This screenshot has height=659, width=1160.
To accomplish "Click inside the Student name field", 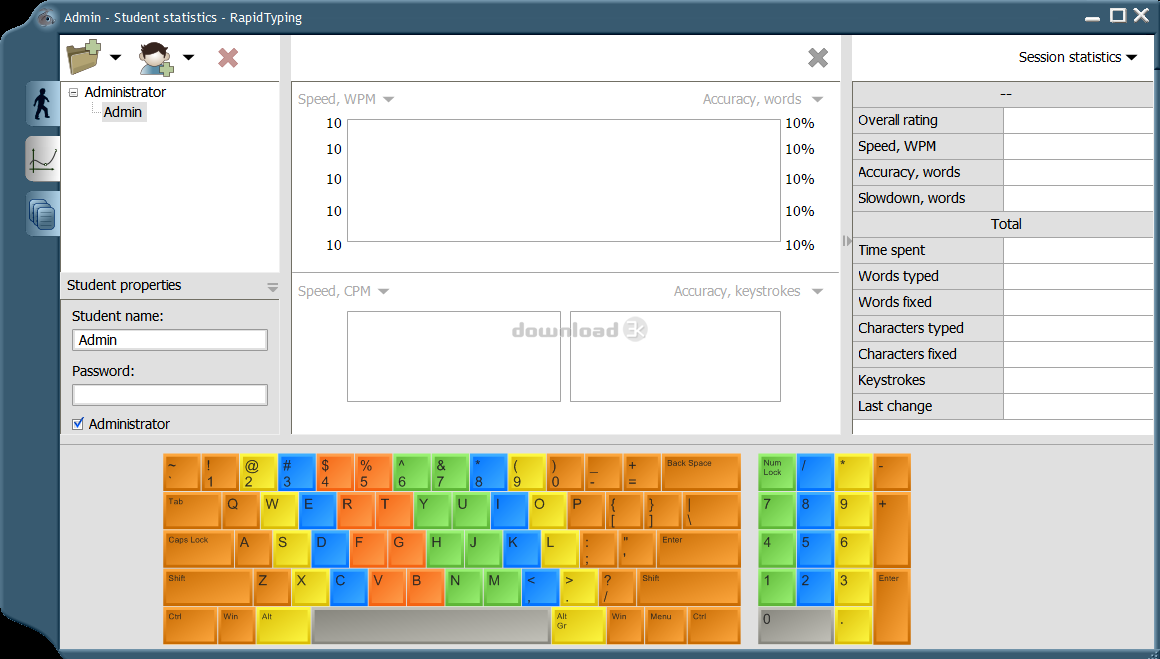I will (169, 339).
